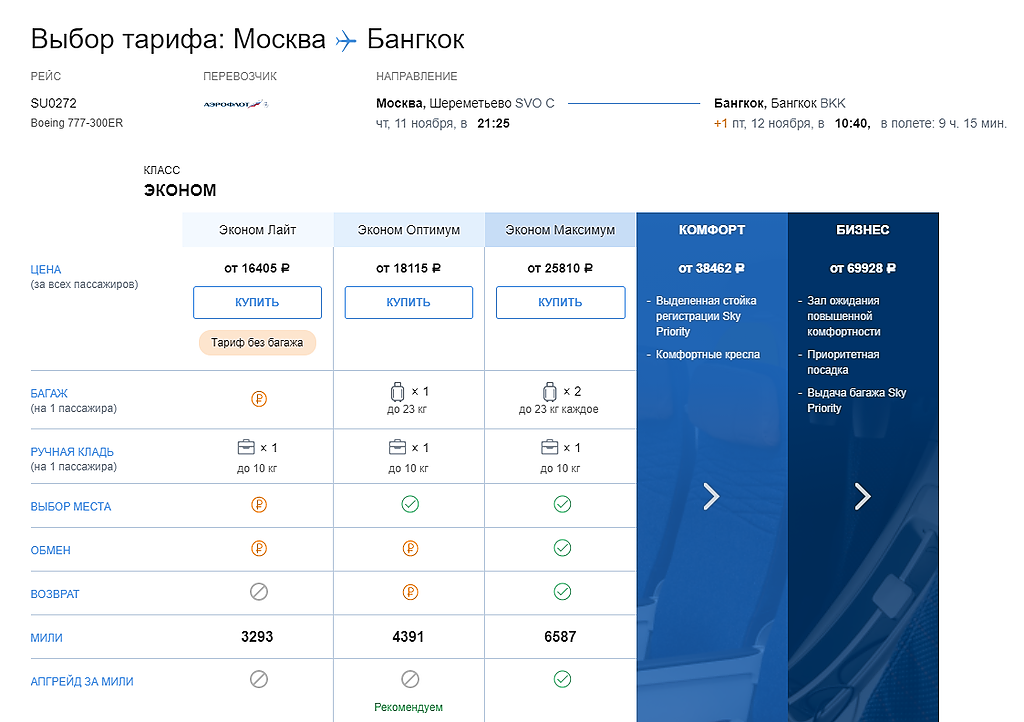
Task: Click the 3293 miles value
Action: [257, 636]
